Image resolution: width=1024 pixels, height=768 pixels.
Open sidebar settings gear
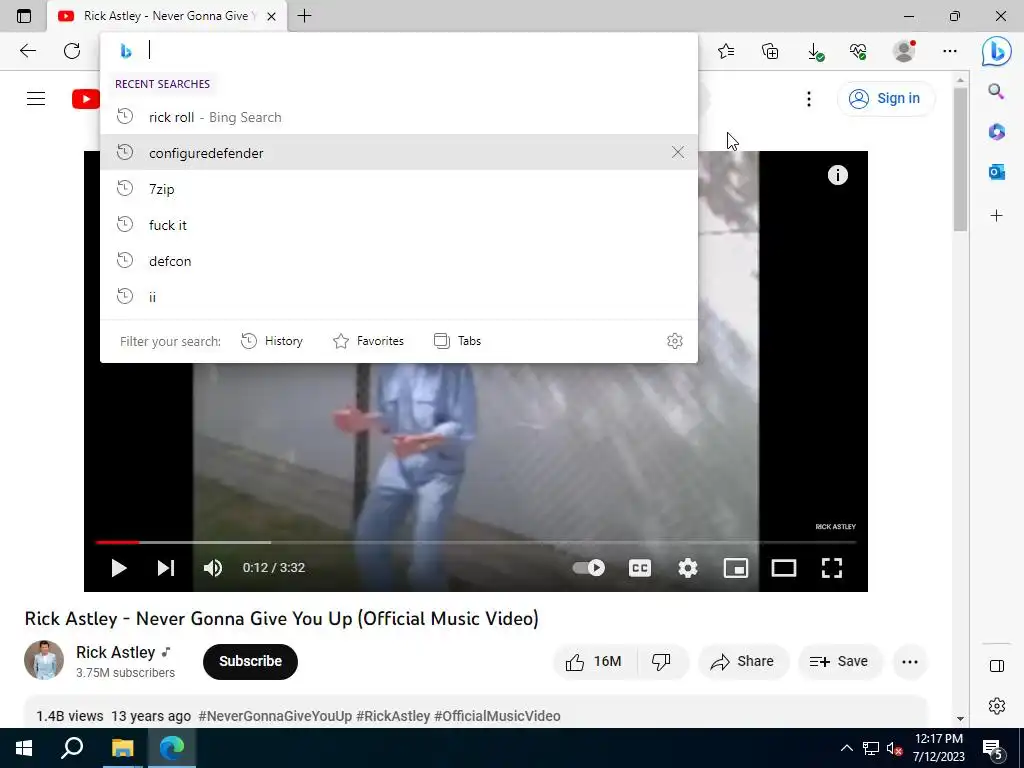tap(997, 706)
